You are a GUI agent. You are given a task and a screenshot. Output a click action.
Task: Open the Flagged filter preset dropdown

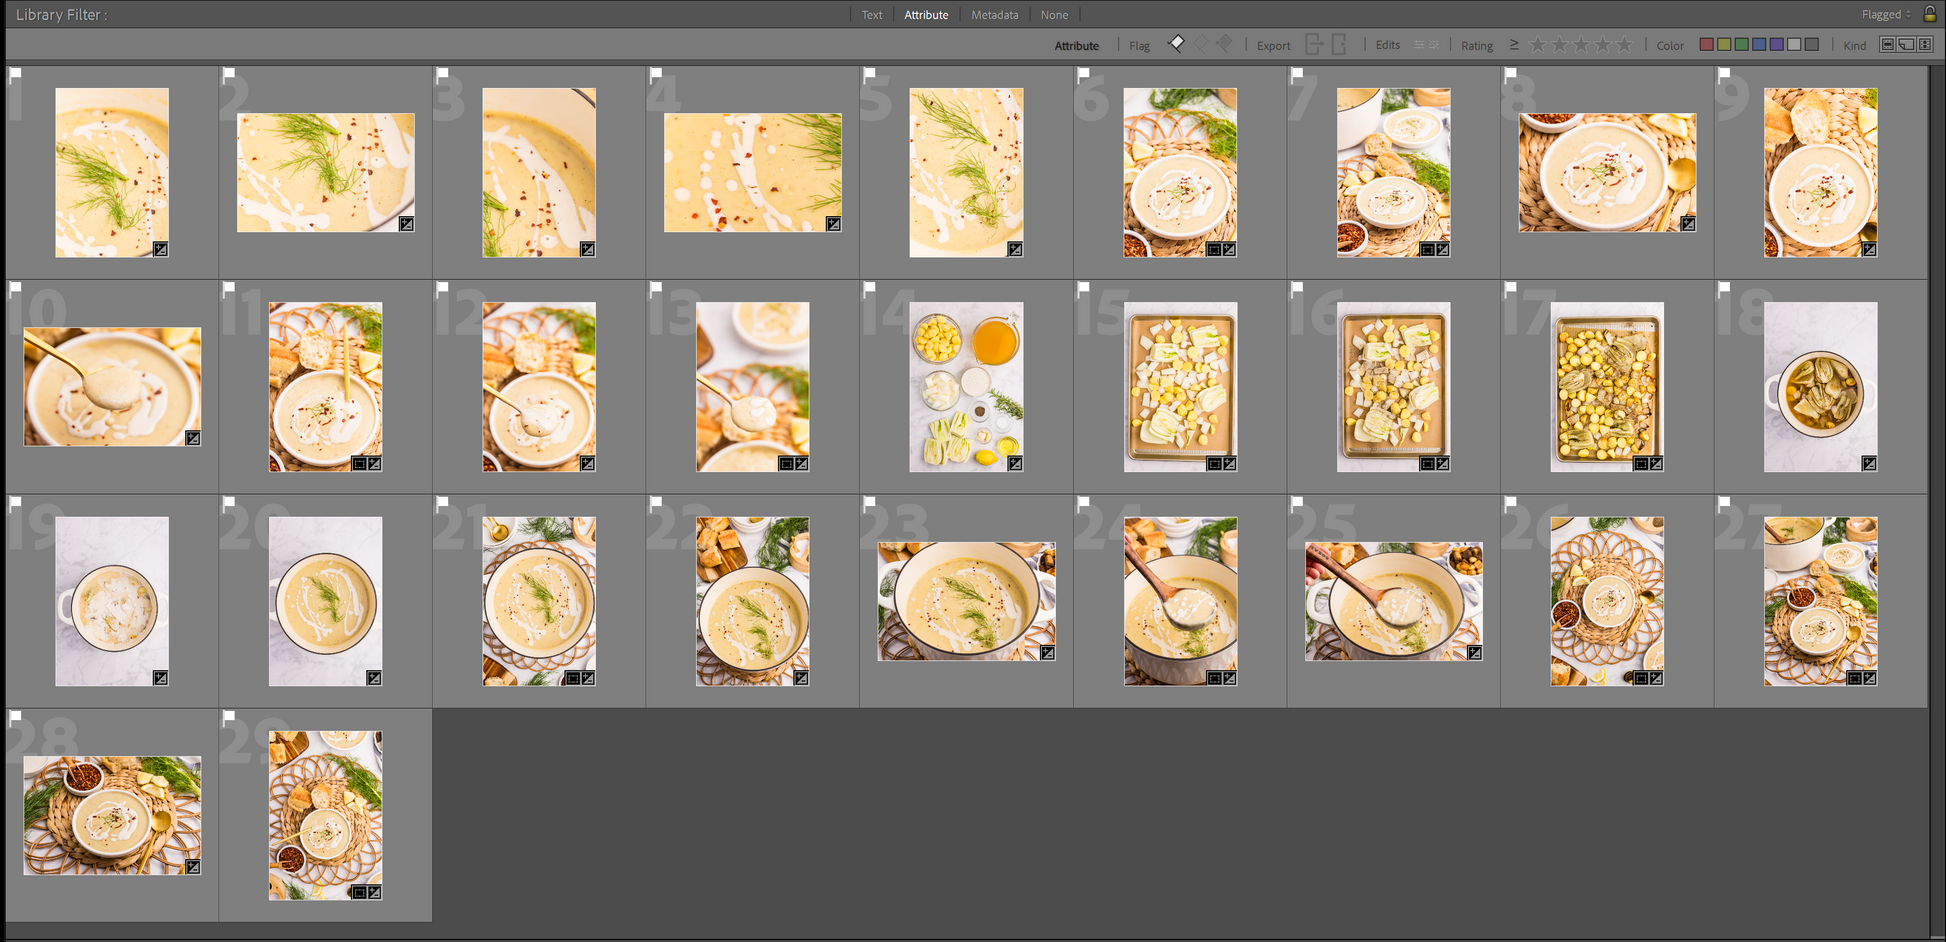click(1886, 15)
